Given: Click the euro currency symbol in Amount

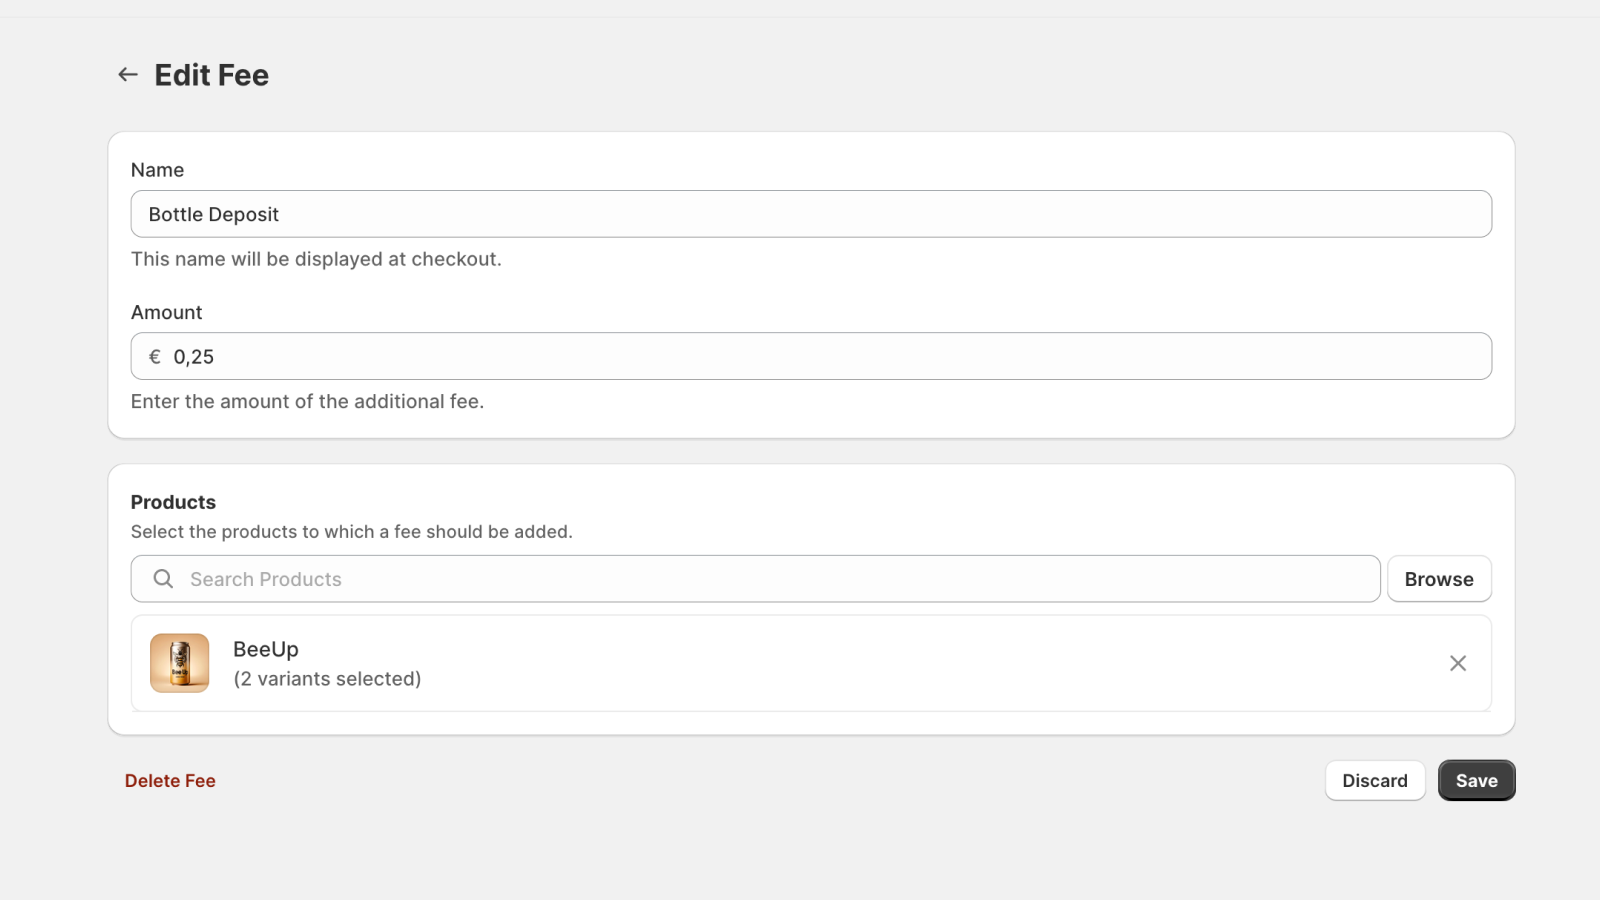Looking at the screenshot, I should coord(155,356).
